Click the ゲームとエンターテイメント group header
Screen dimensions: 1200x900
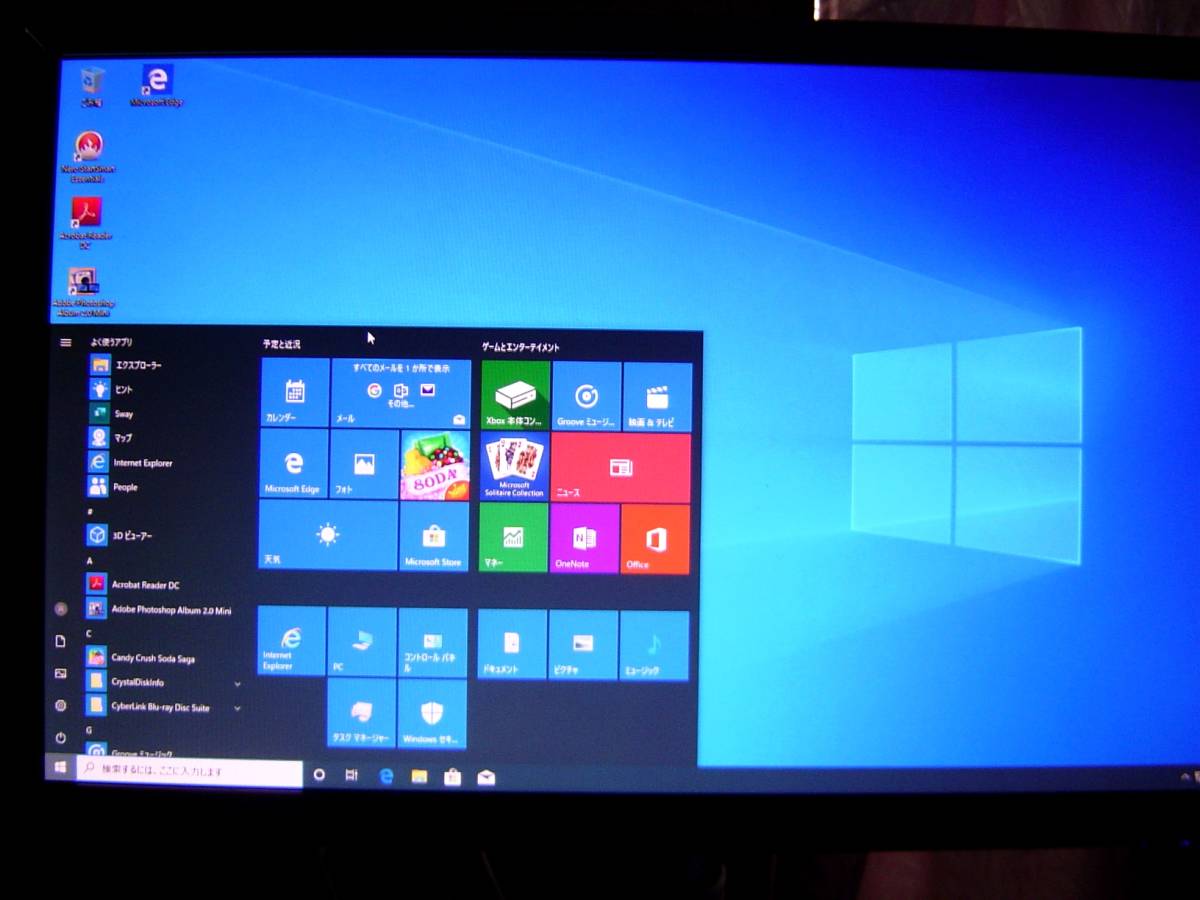pyautogui.click(x=521, y=347)
